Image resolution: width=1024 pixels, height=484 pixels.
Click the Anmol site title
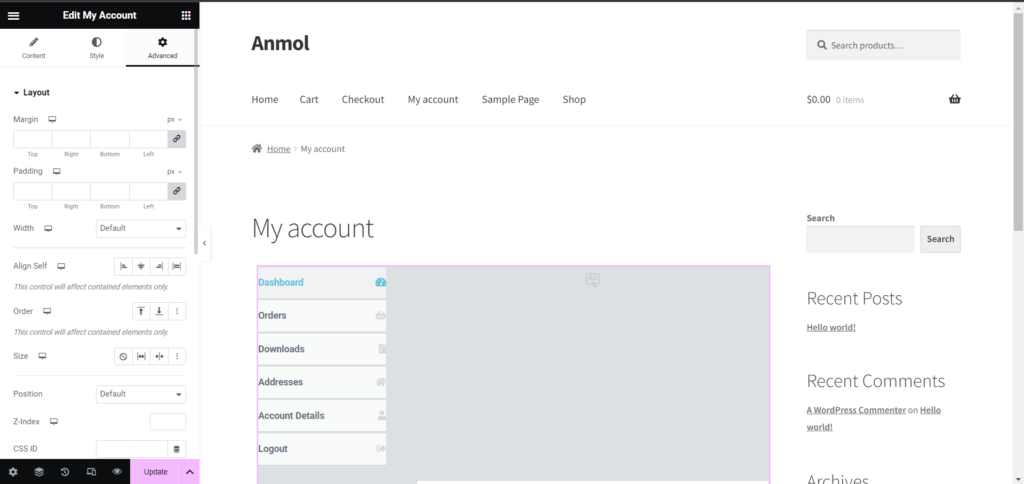coord(280,43)
